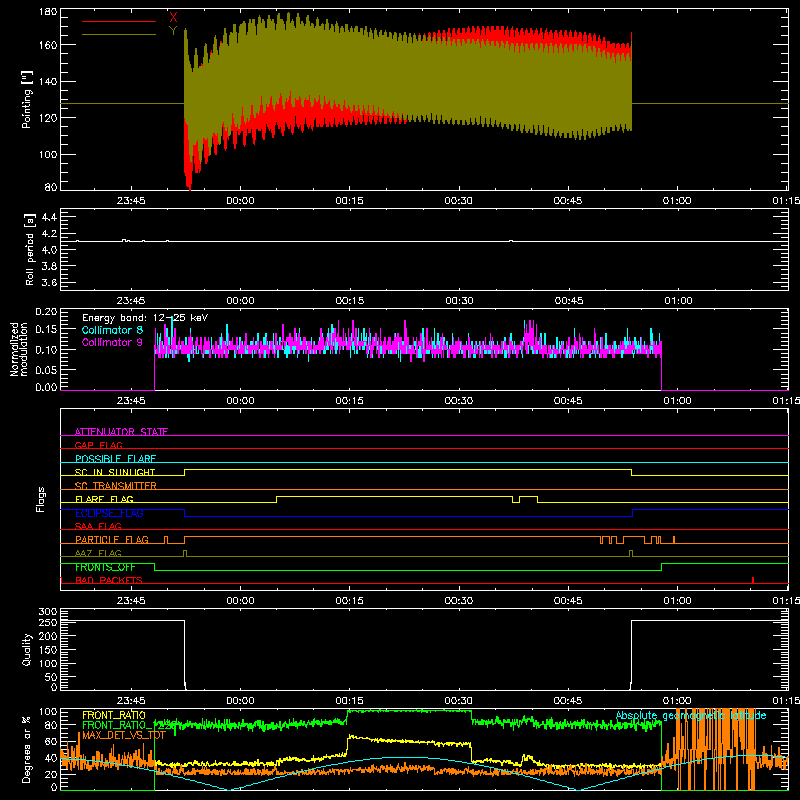Click the 23:45 time label under Flags plot

(131, 601)
